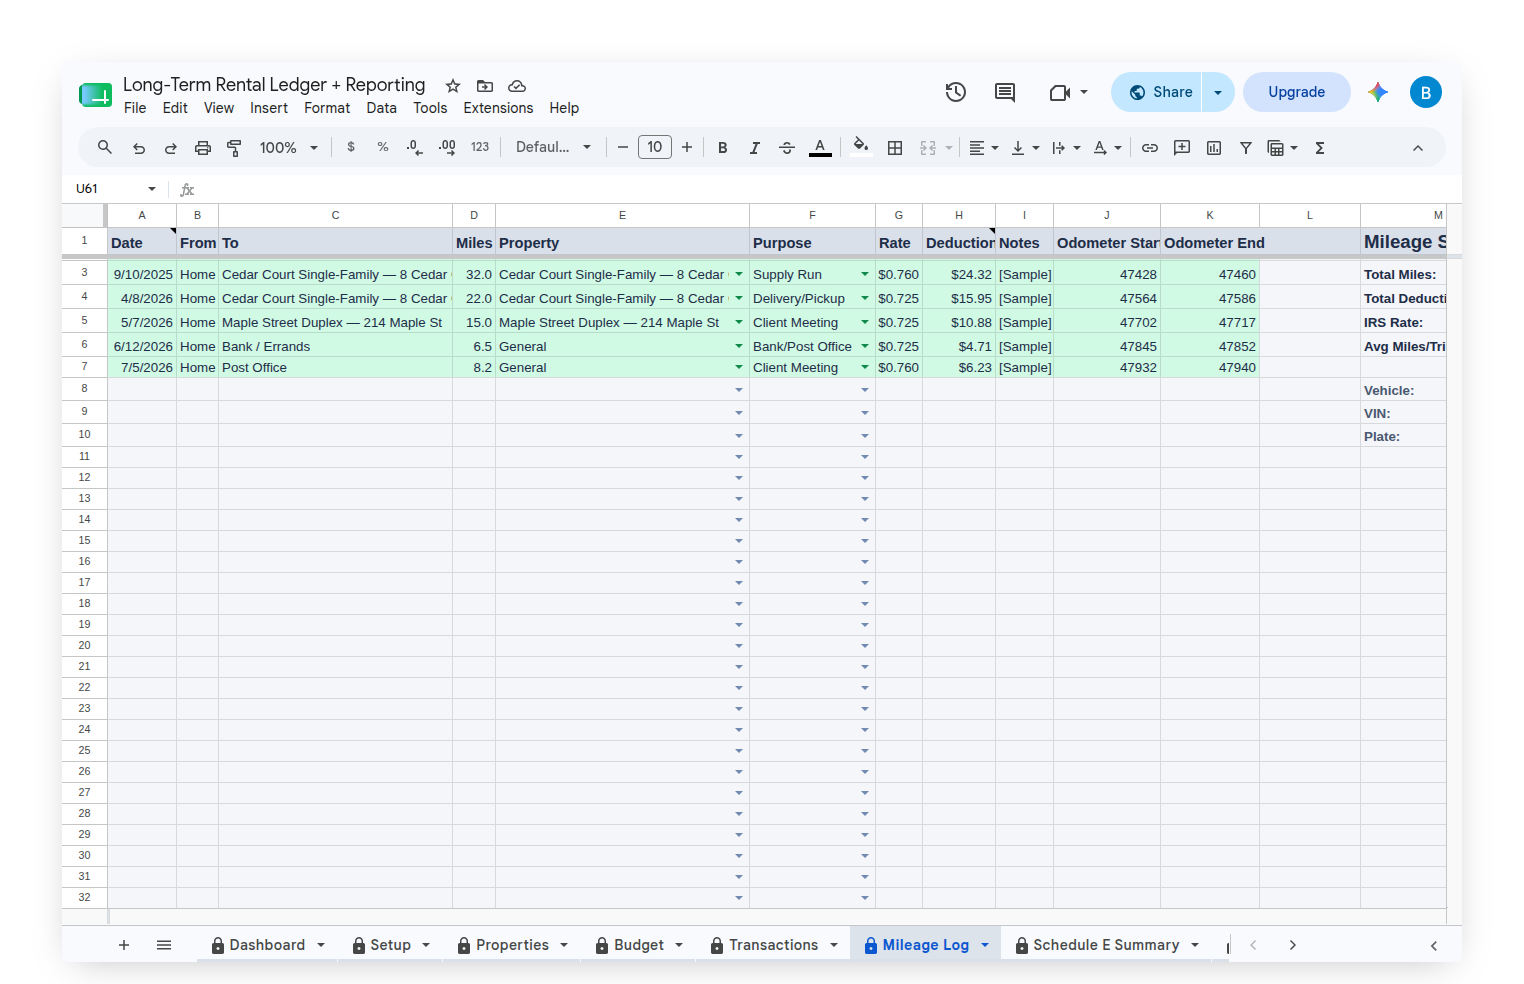The width and height of the screenshot is (1524, 984).
Task: Collapse the toolbar with up chevron
Action: 1418,148
